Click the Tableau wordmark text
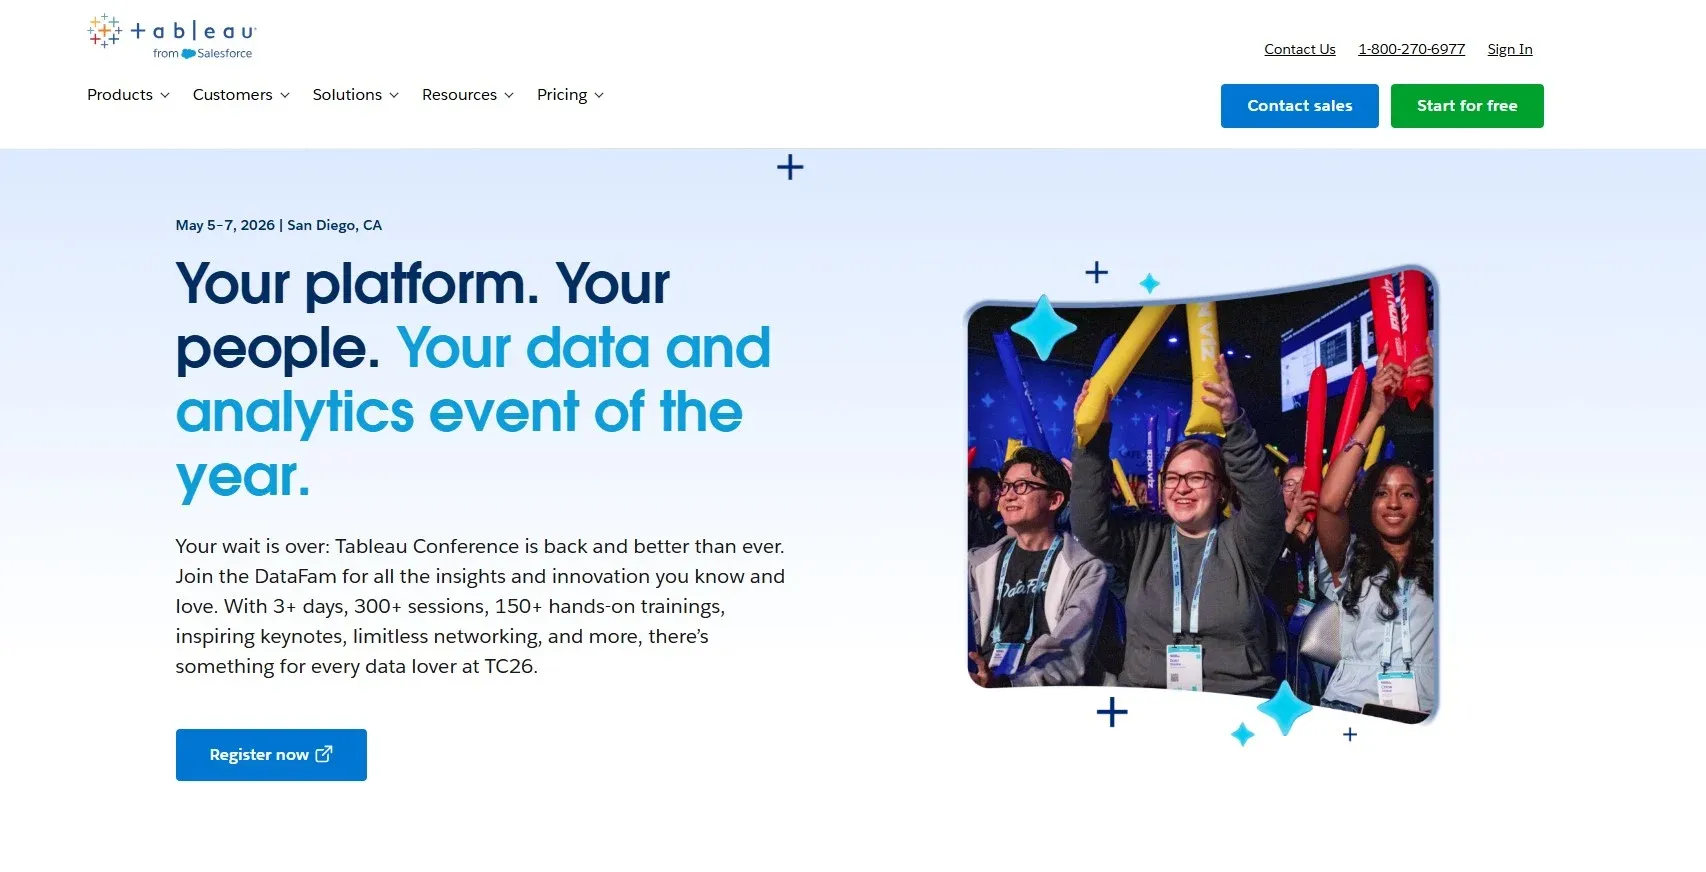Viewport: 1706px width, 872px height. click(193, 32)
